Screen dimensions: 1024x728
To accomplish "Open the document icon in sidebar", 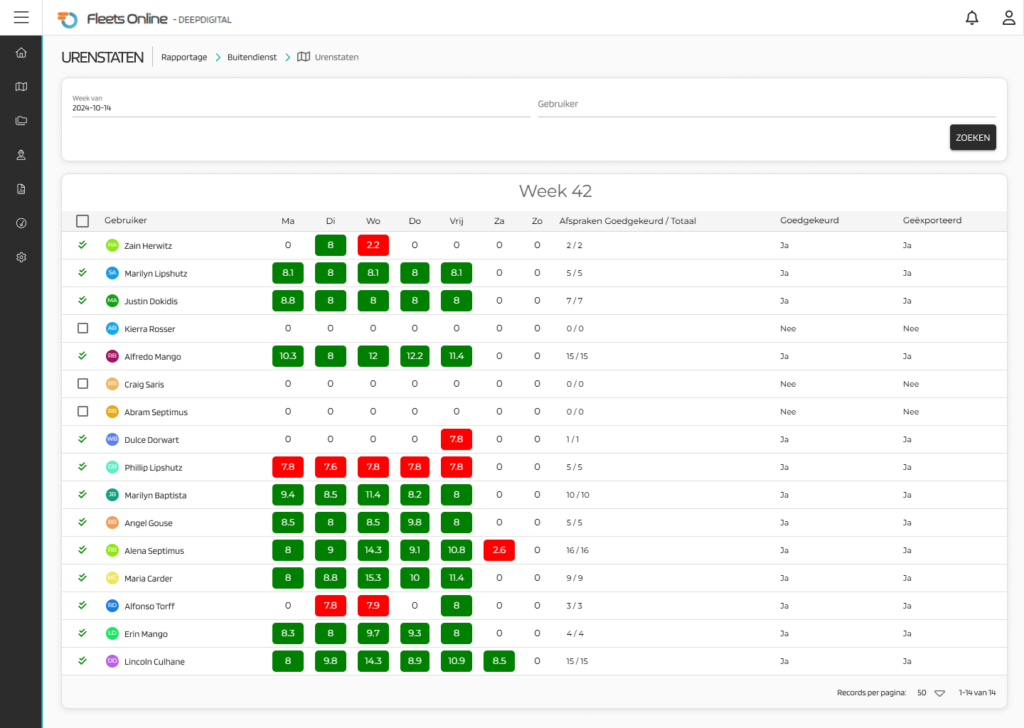I will click(x=21, y=189).
